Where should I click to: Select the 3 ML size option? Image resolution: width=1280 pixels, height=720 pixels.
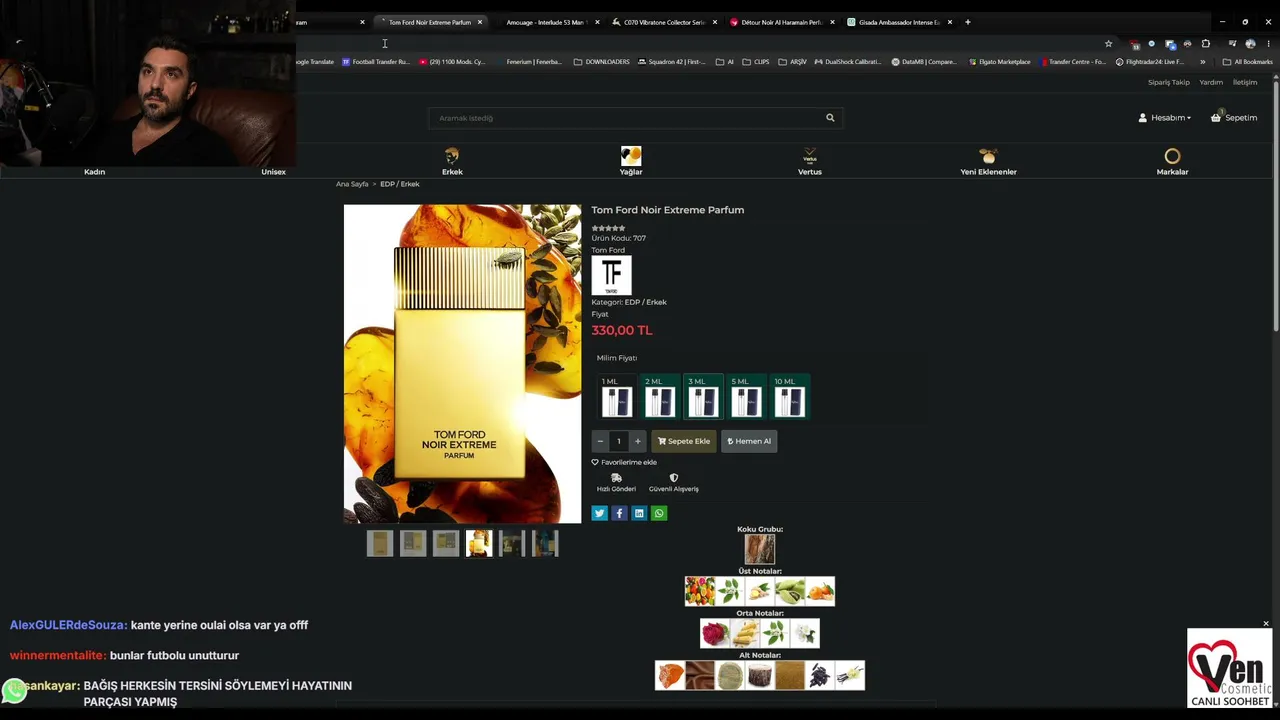pyautogui.click(x=703, y=397)
